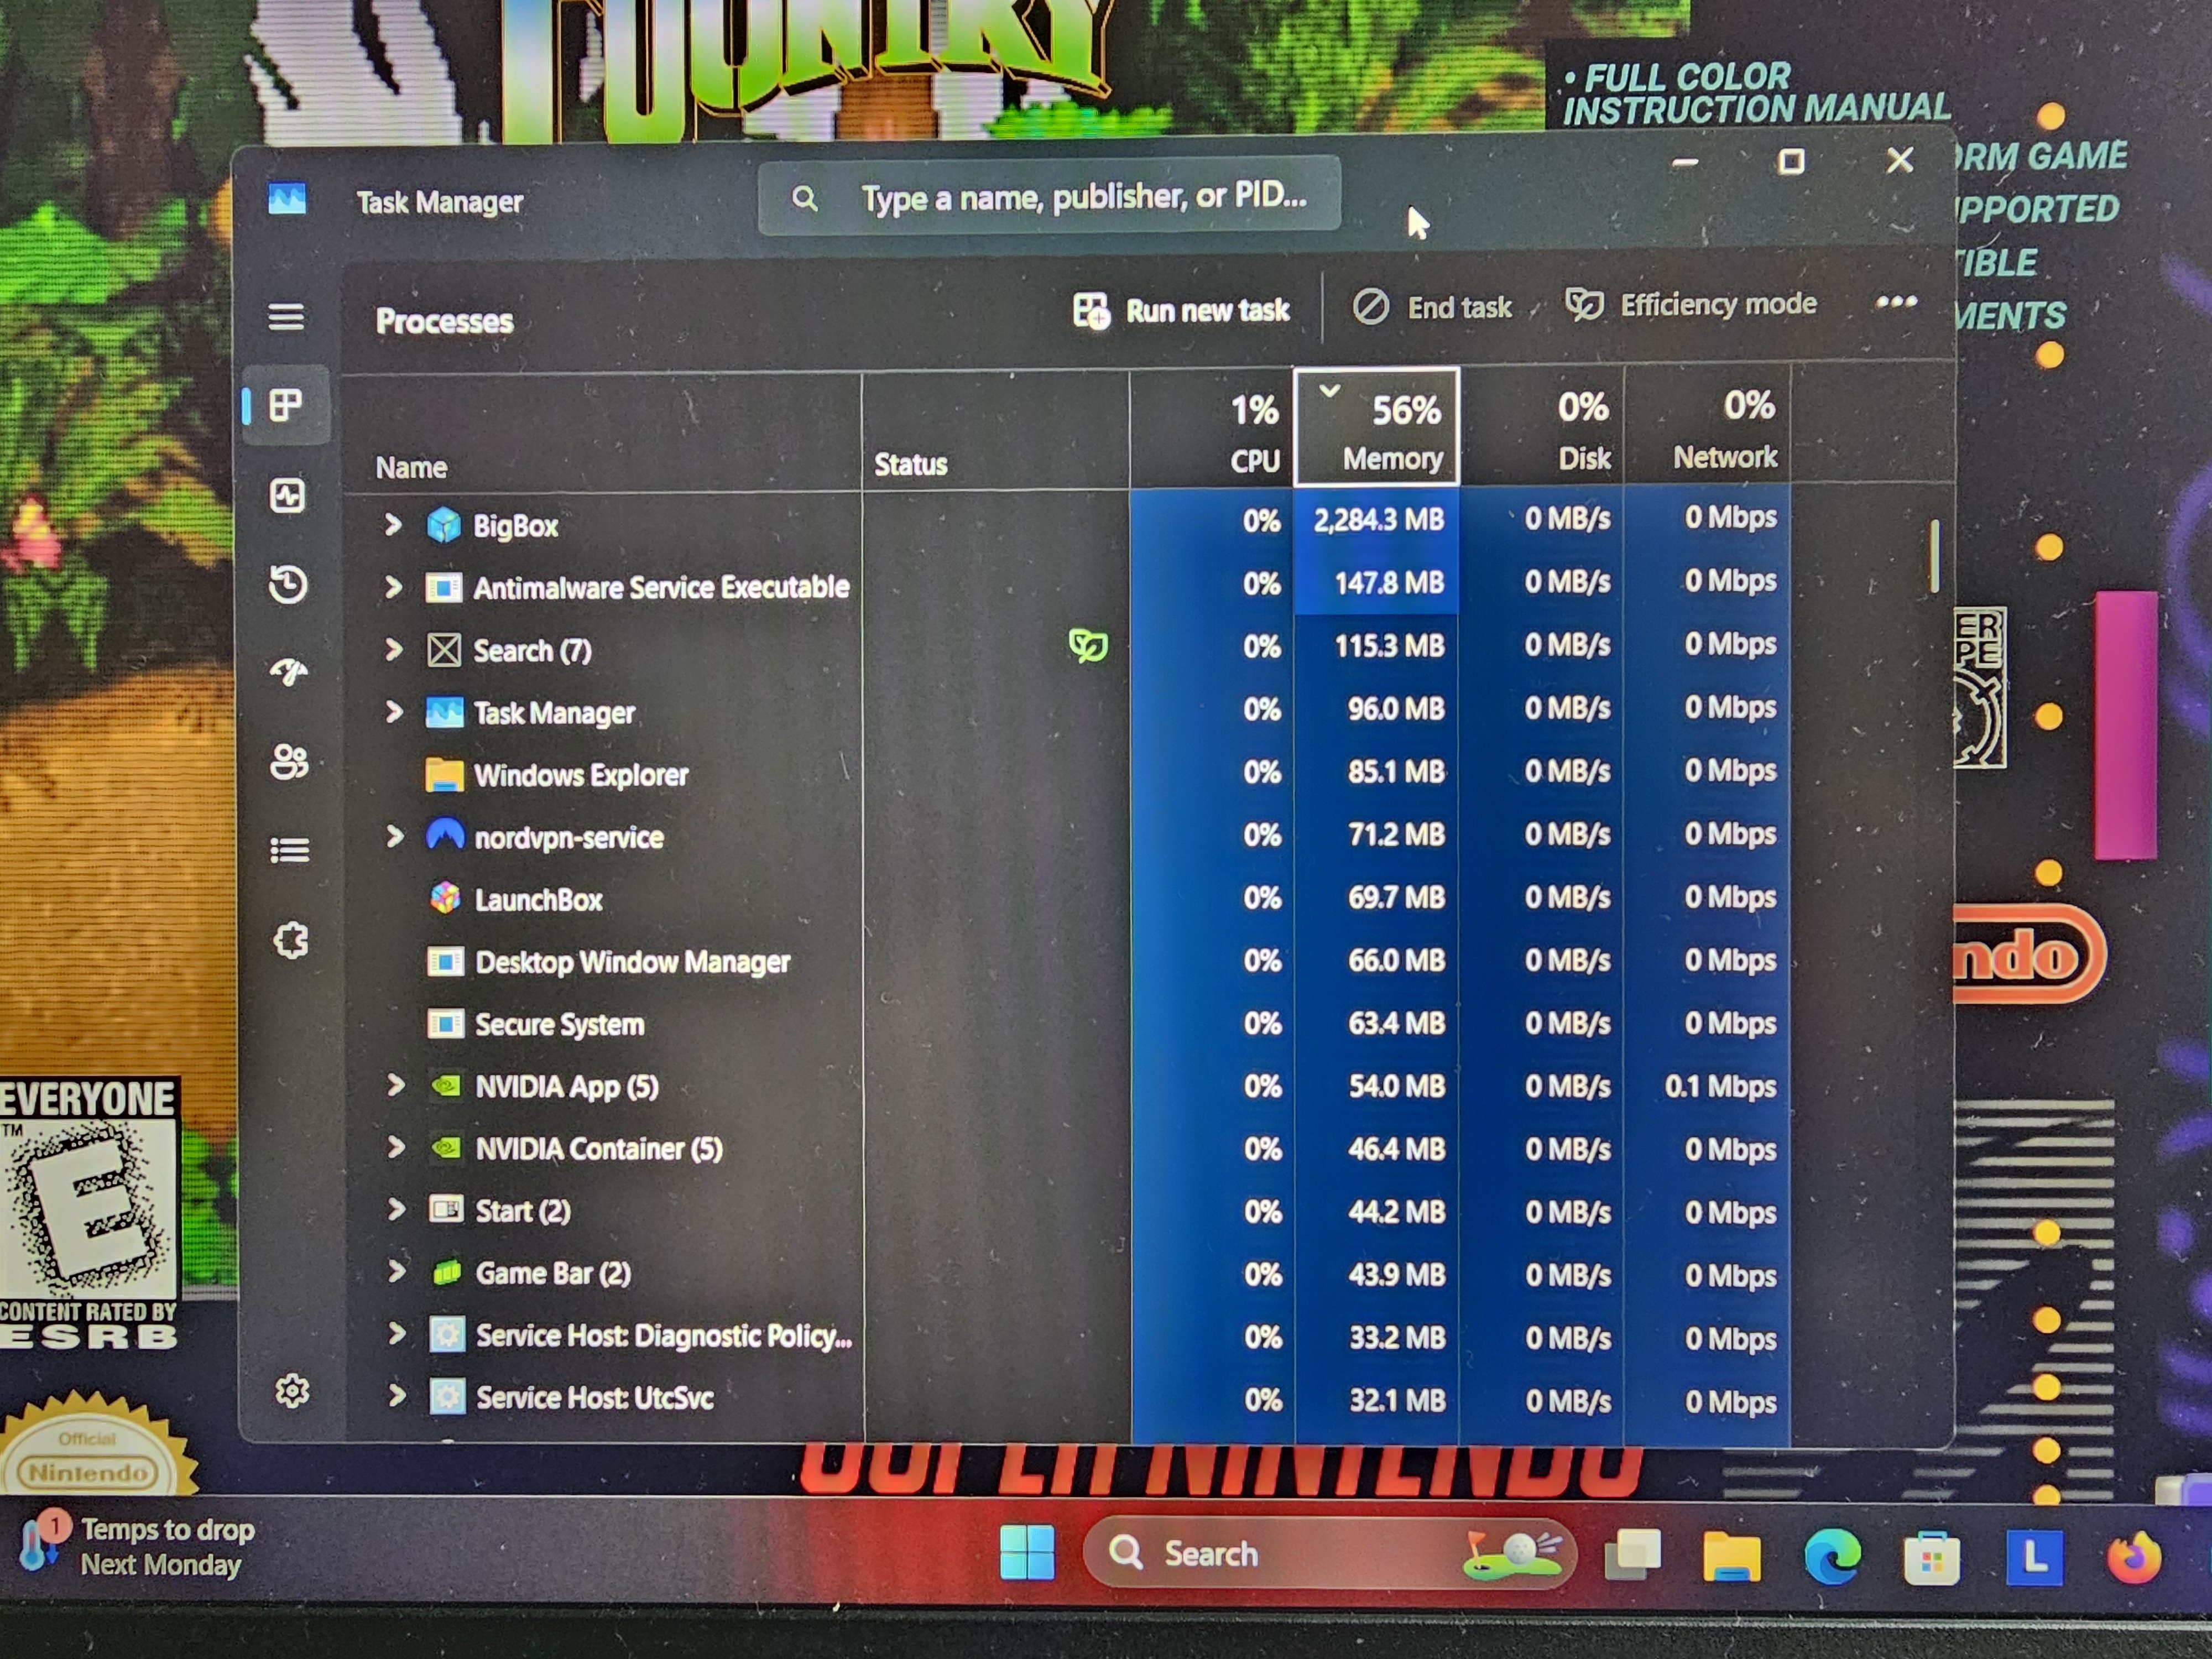Click the Run new task button

[1182, 310]
